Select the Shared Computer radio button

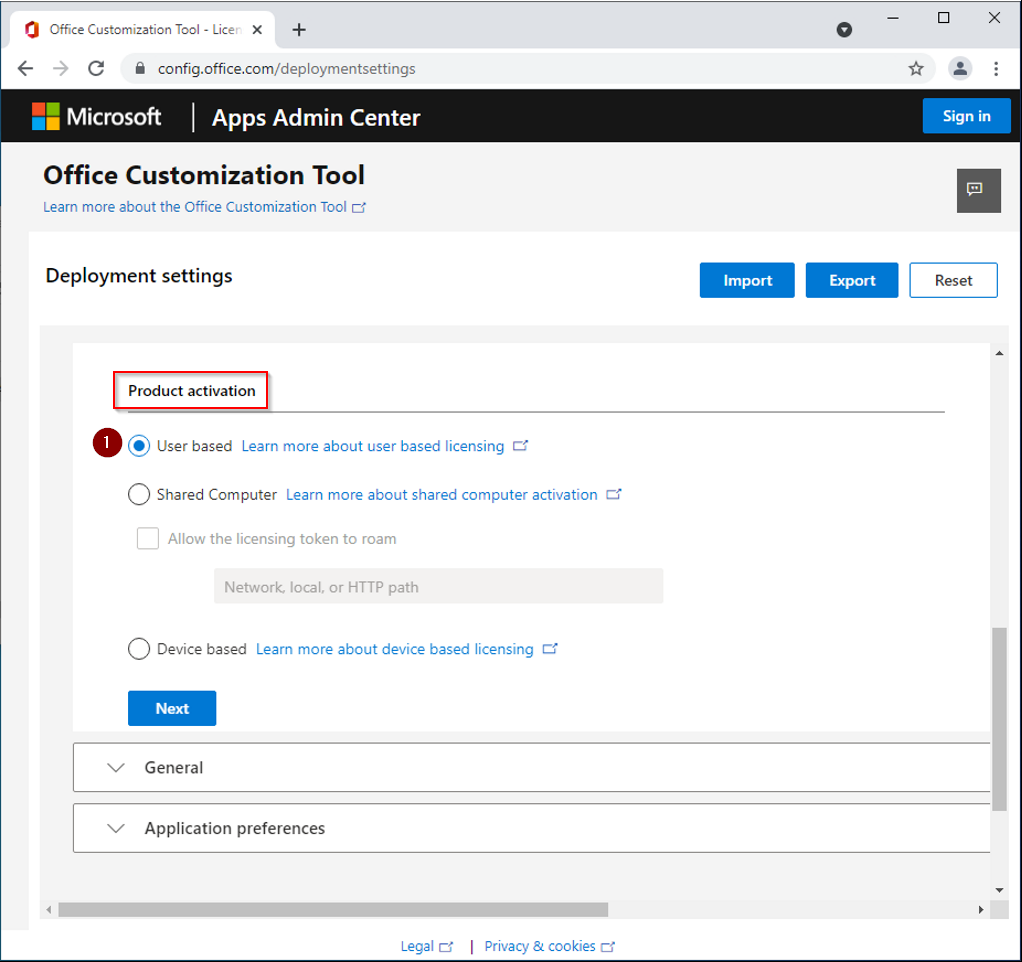[x=139, y=495]
